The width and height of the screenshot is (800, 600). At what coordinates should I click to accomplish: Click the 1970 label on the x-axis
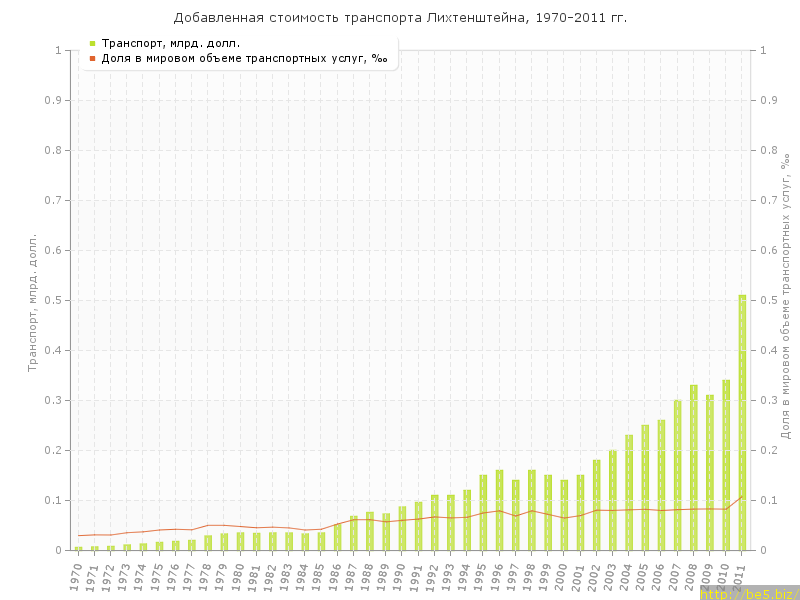point(77,575)
